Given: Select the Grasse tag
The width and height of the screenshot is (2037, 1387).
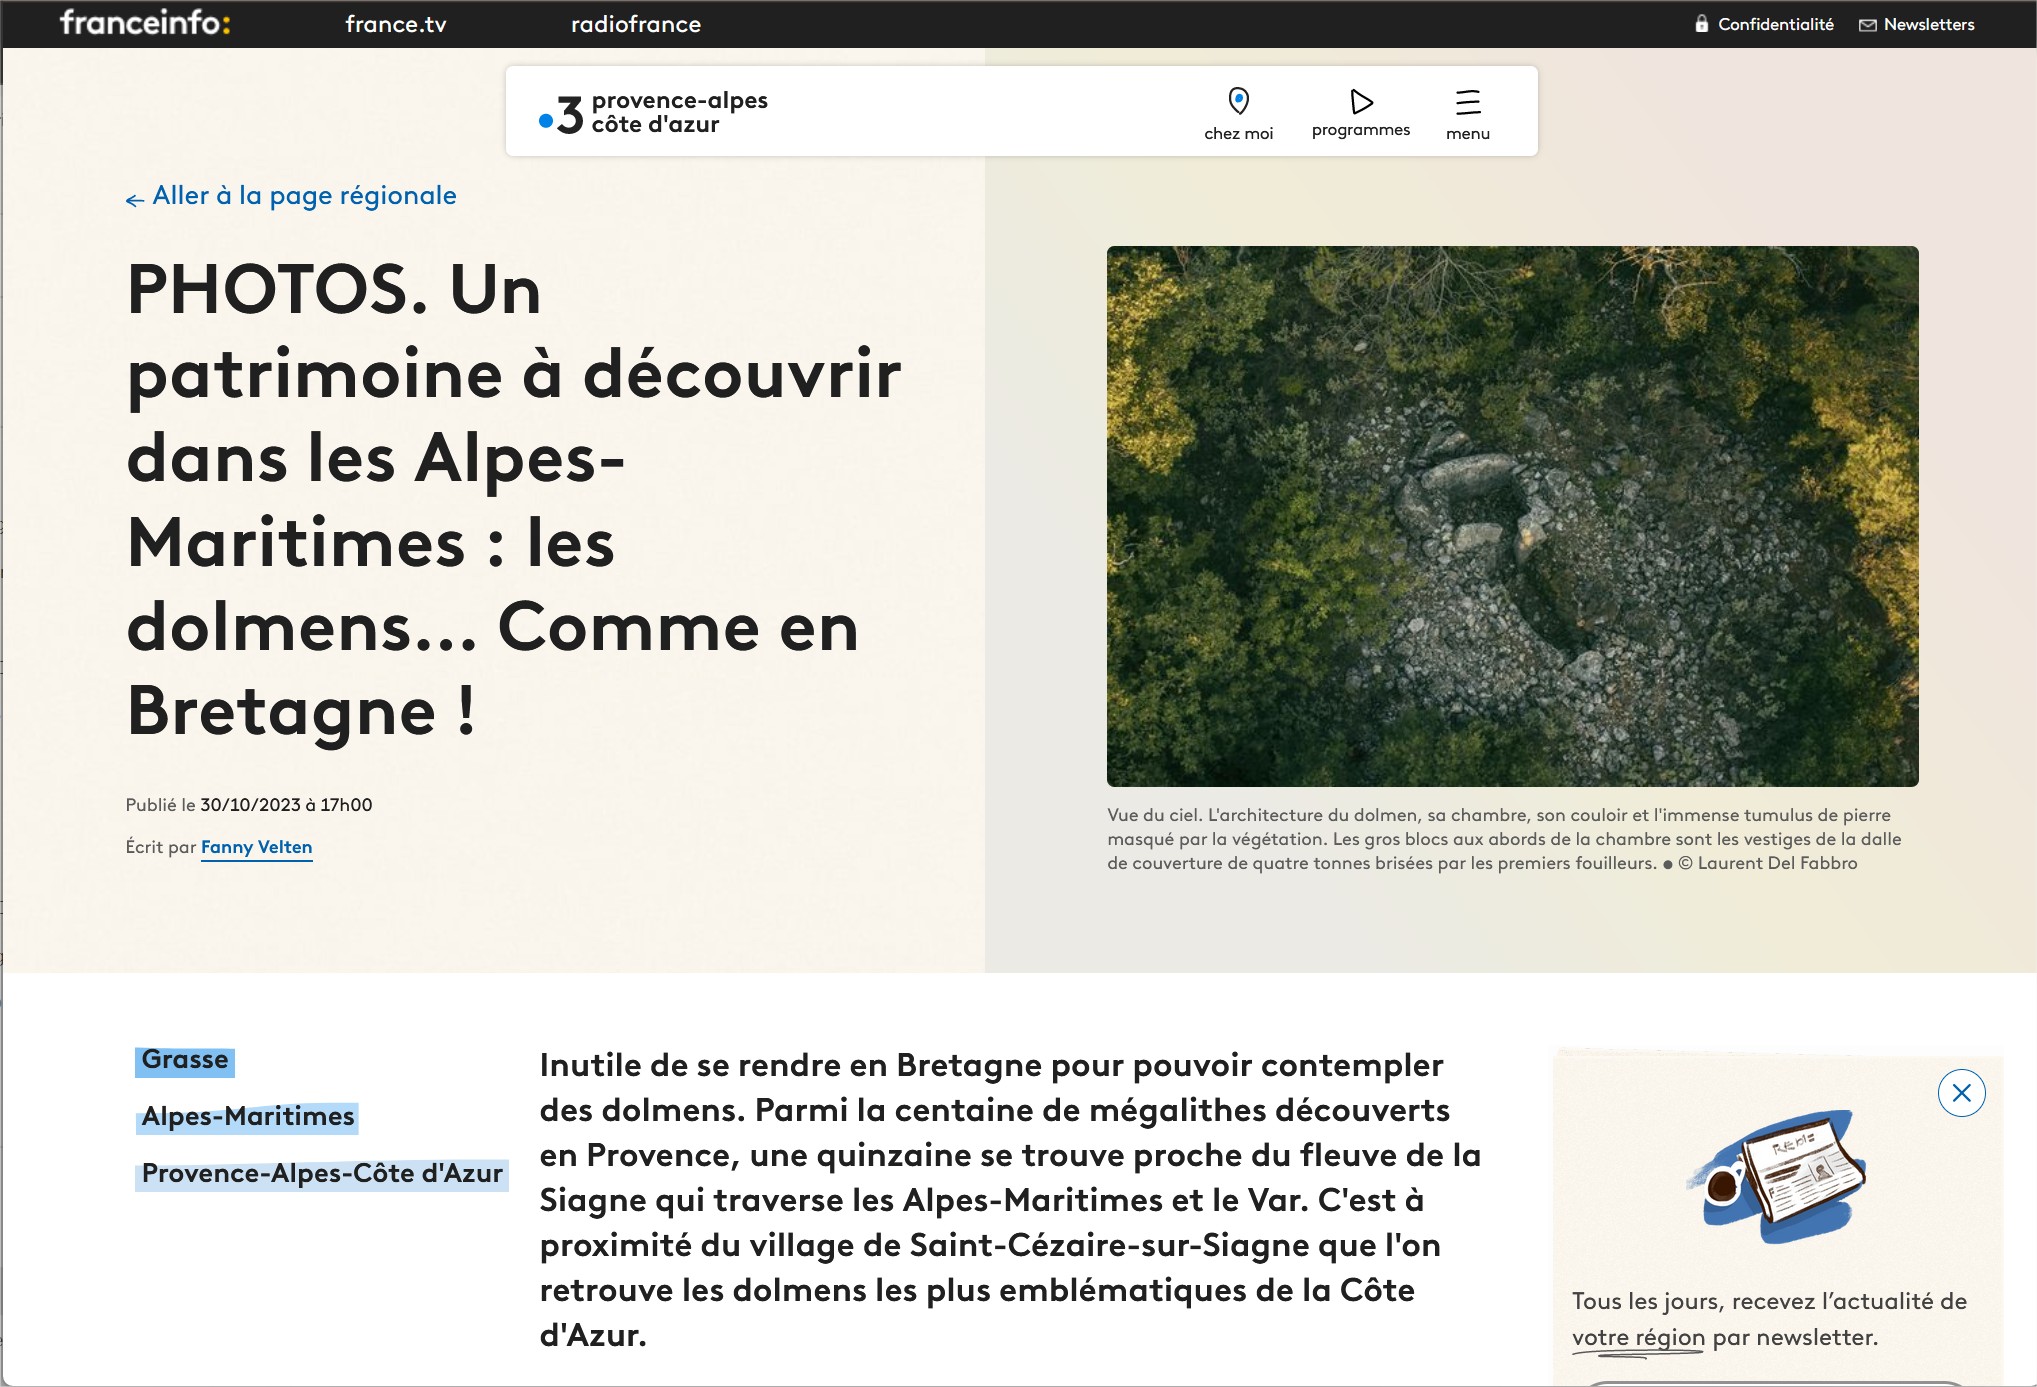Looking at the screenshot, I should coord(185,1060).
